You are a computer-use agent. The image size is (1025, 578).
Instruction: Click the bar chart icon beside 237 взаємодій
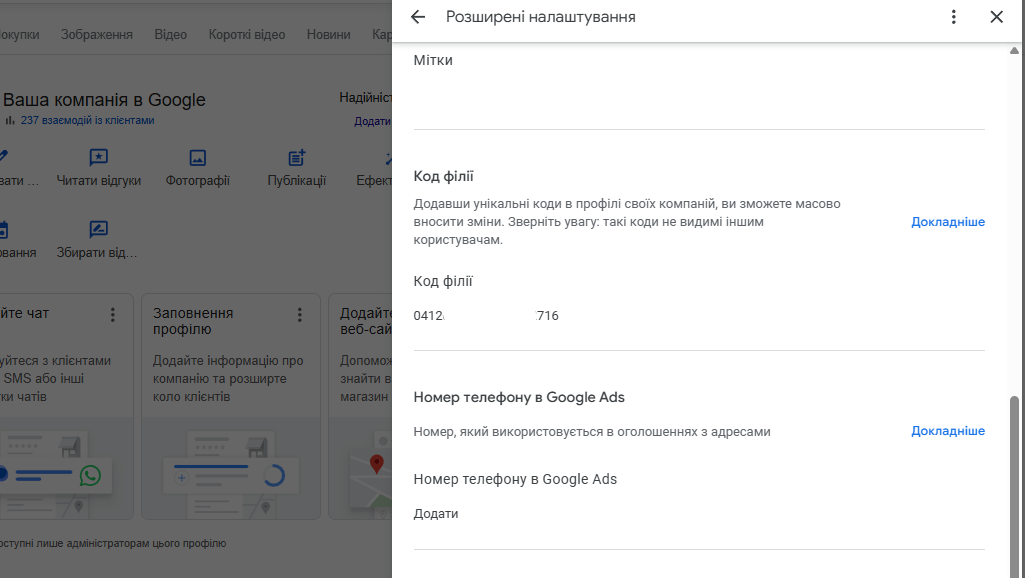click(x=10, y=120)
